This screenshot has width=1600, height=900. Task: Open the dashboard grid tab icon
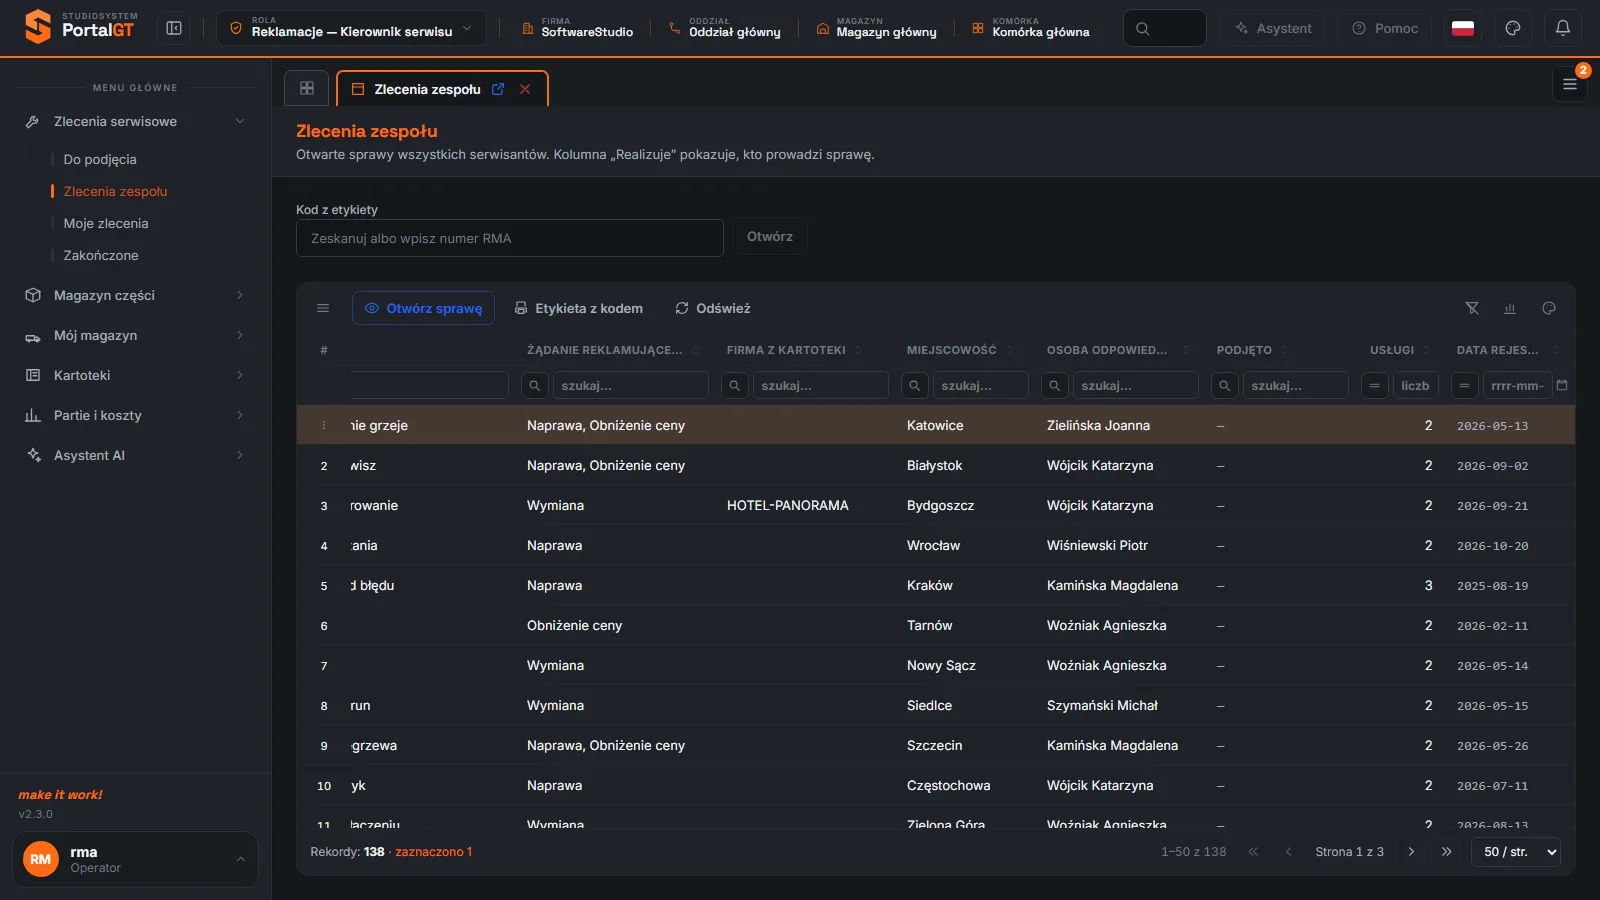(307, 88)
